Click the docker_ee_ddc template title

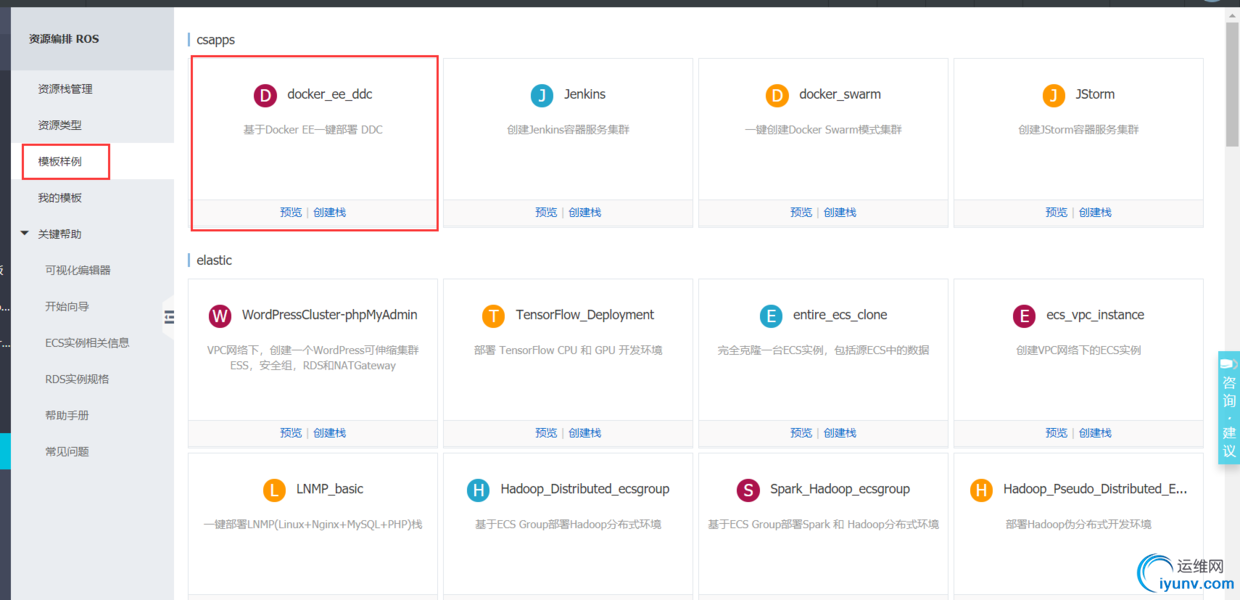[330, 94]
